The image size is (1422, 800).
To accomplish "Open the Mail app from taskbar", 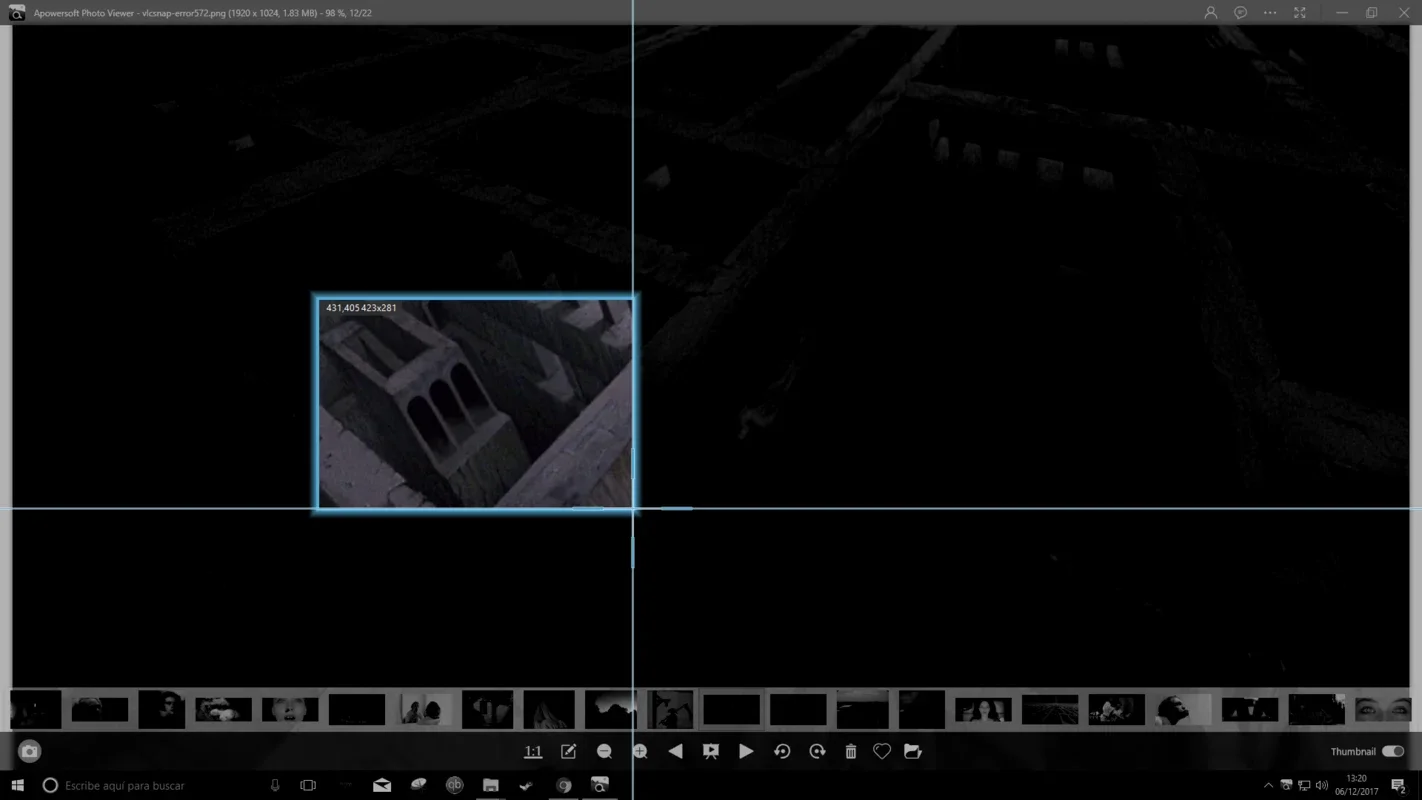I will pyautogui.click(x=382, y=786).
